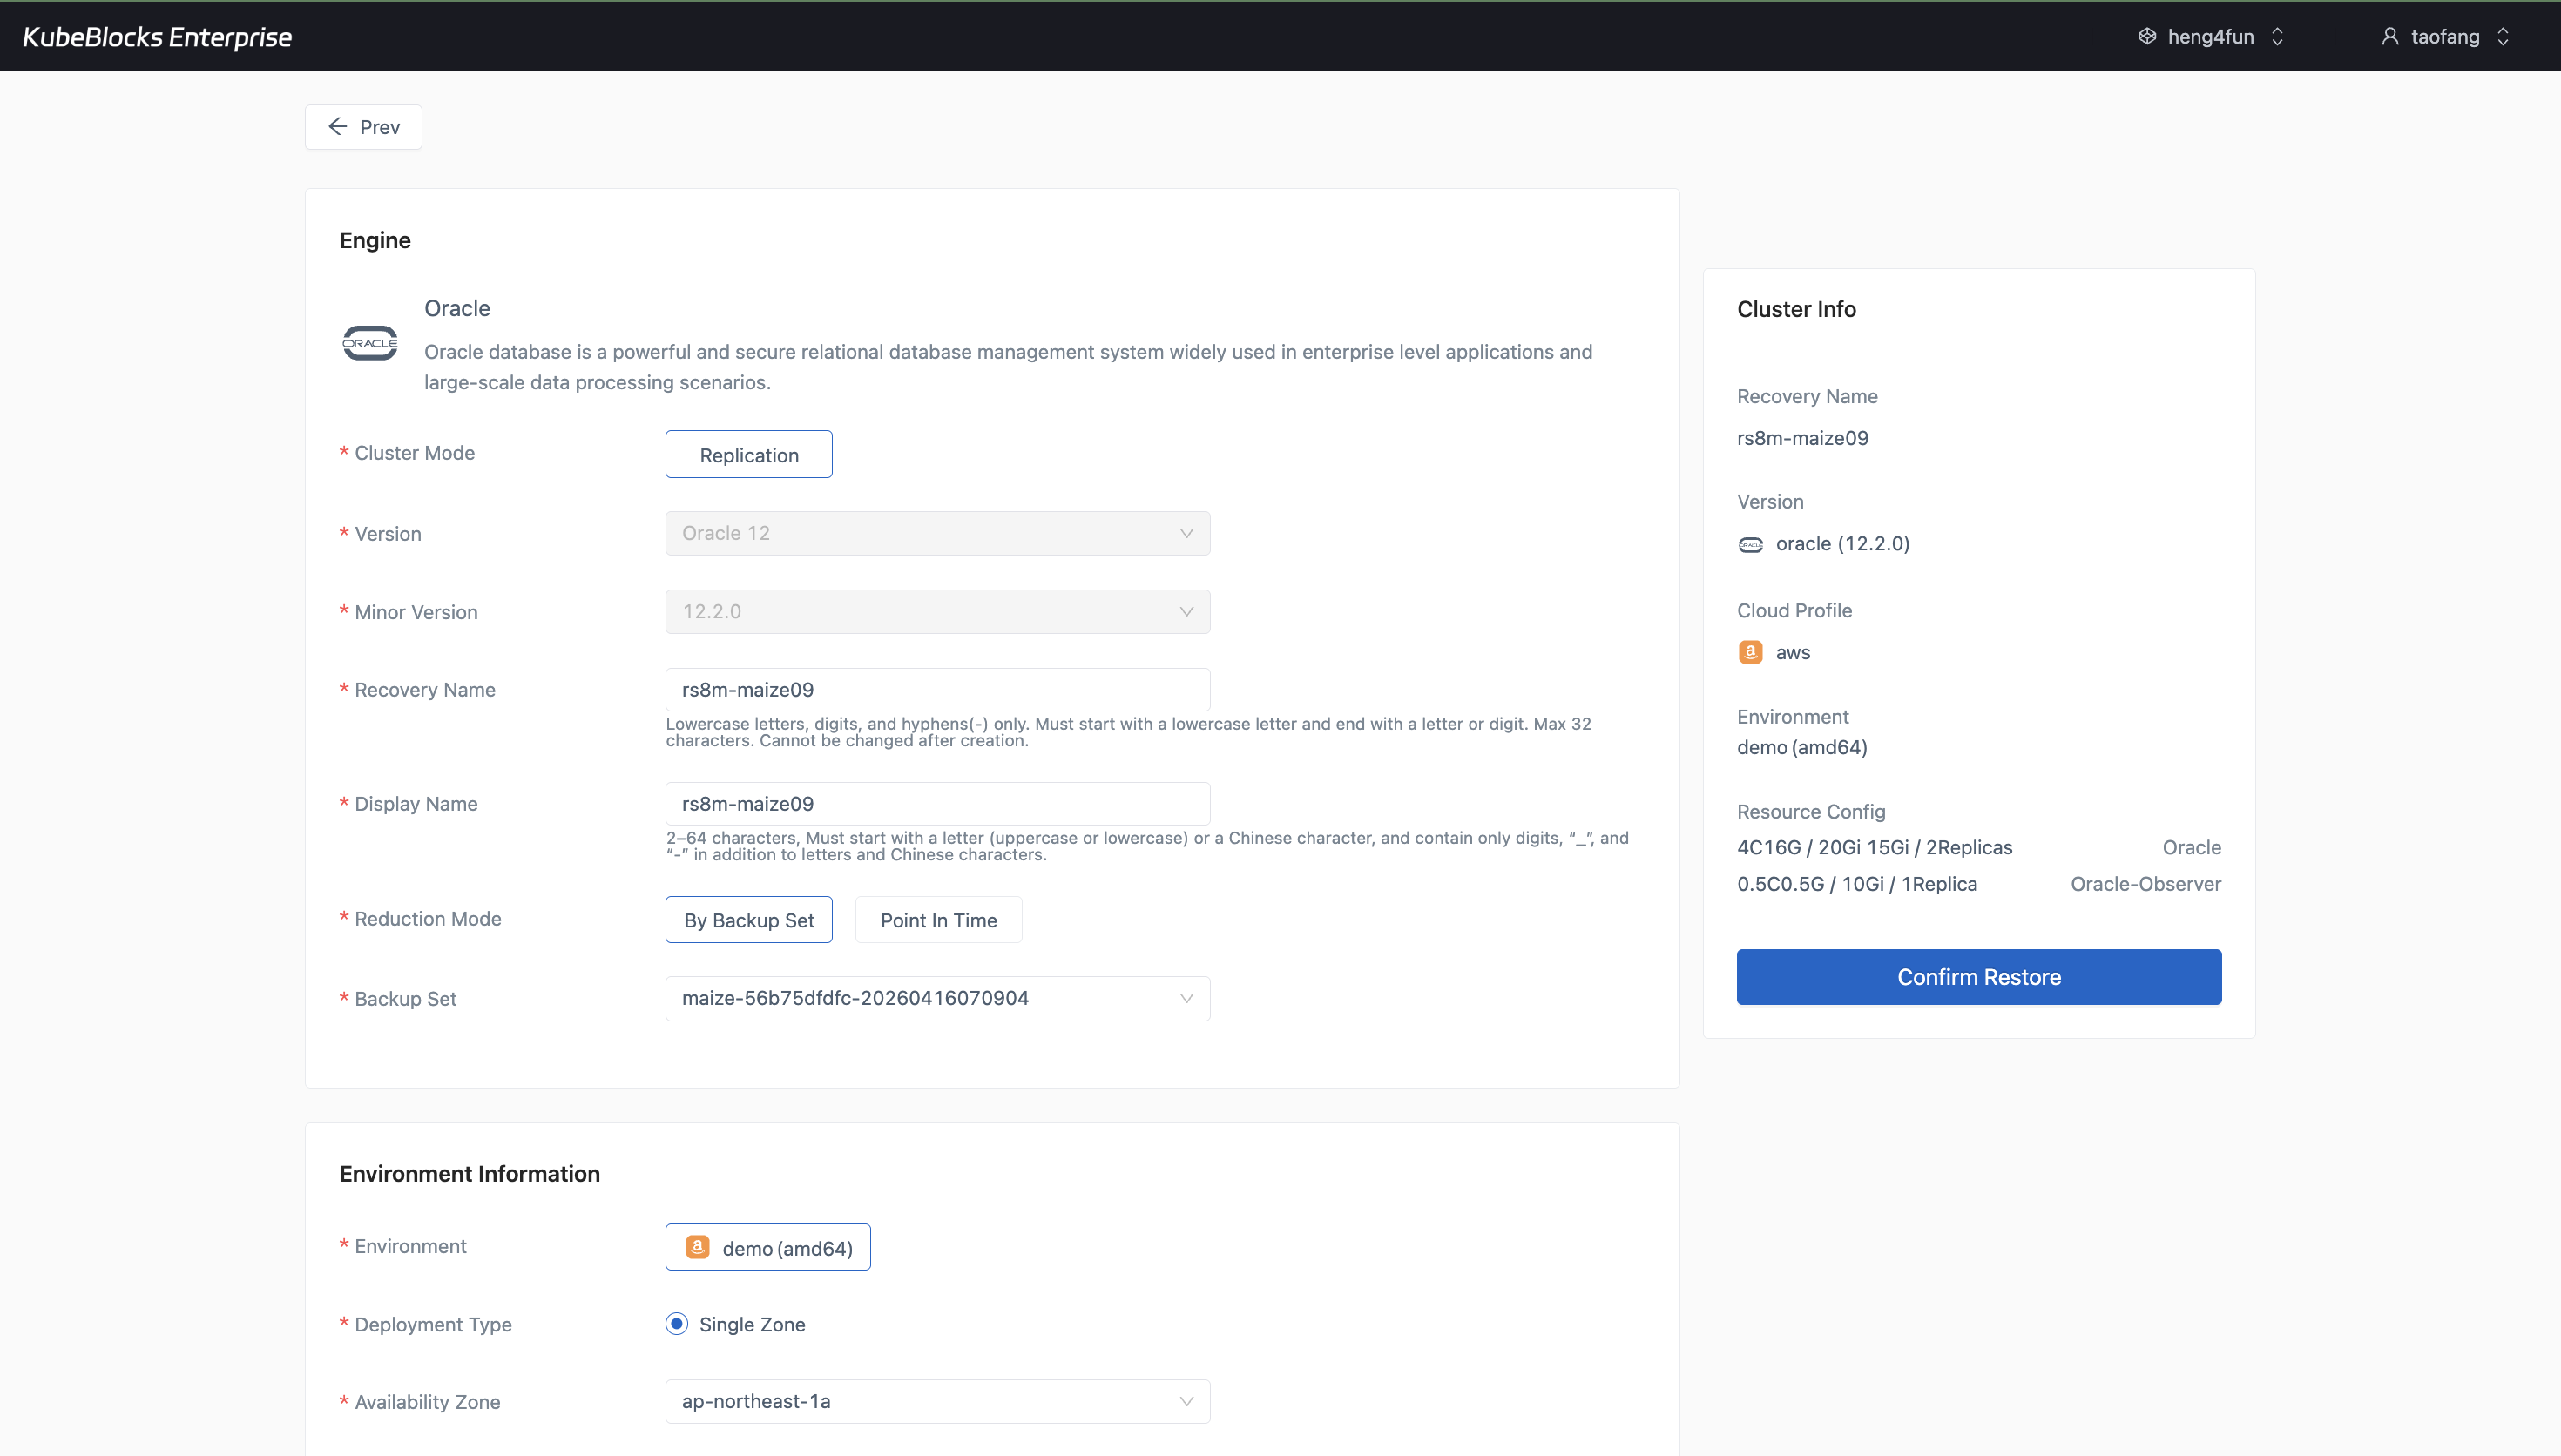The height and width of the screenshot is (1456, 2561).
Task: Click the Display Name hint about 2–64 characters
Action: (x=1146, y=846)
